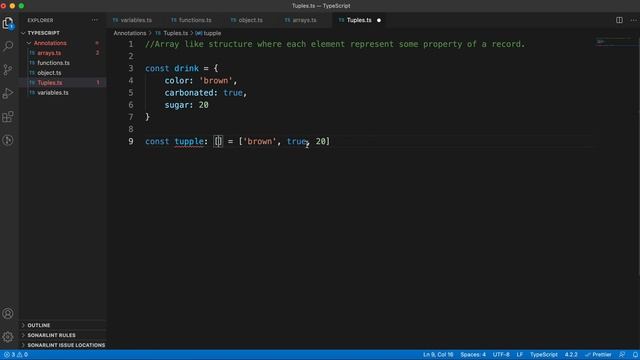640x360 pixels.
Task: Open the Explorer view icon
Action: point(8,23)
